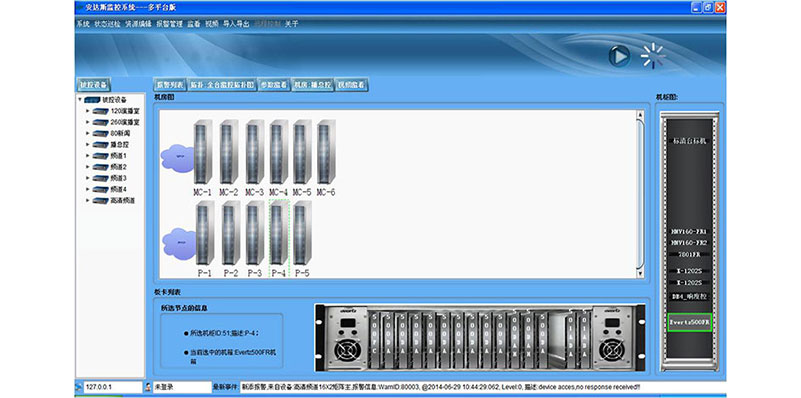
Task: Expand the 频道1 tree node
Action: point(88,156)
